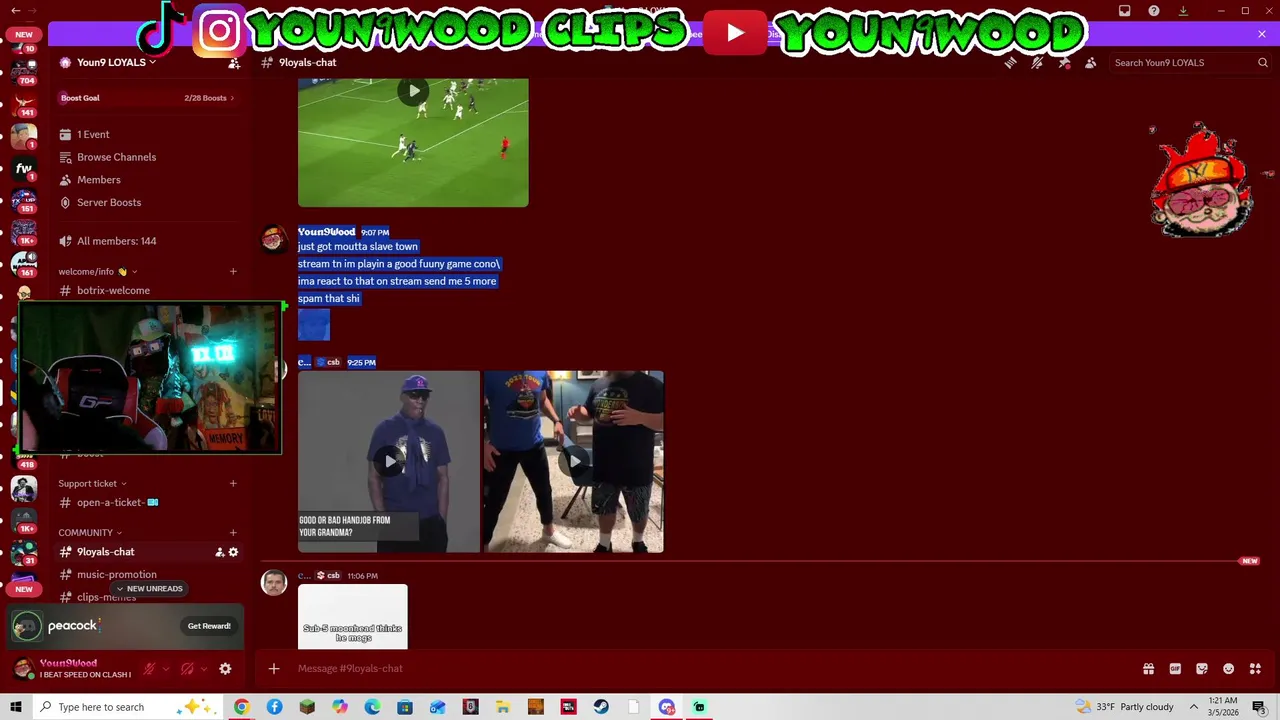
Task: Open Google Chrome from taskbar
Action: click(241, 707)
